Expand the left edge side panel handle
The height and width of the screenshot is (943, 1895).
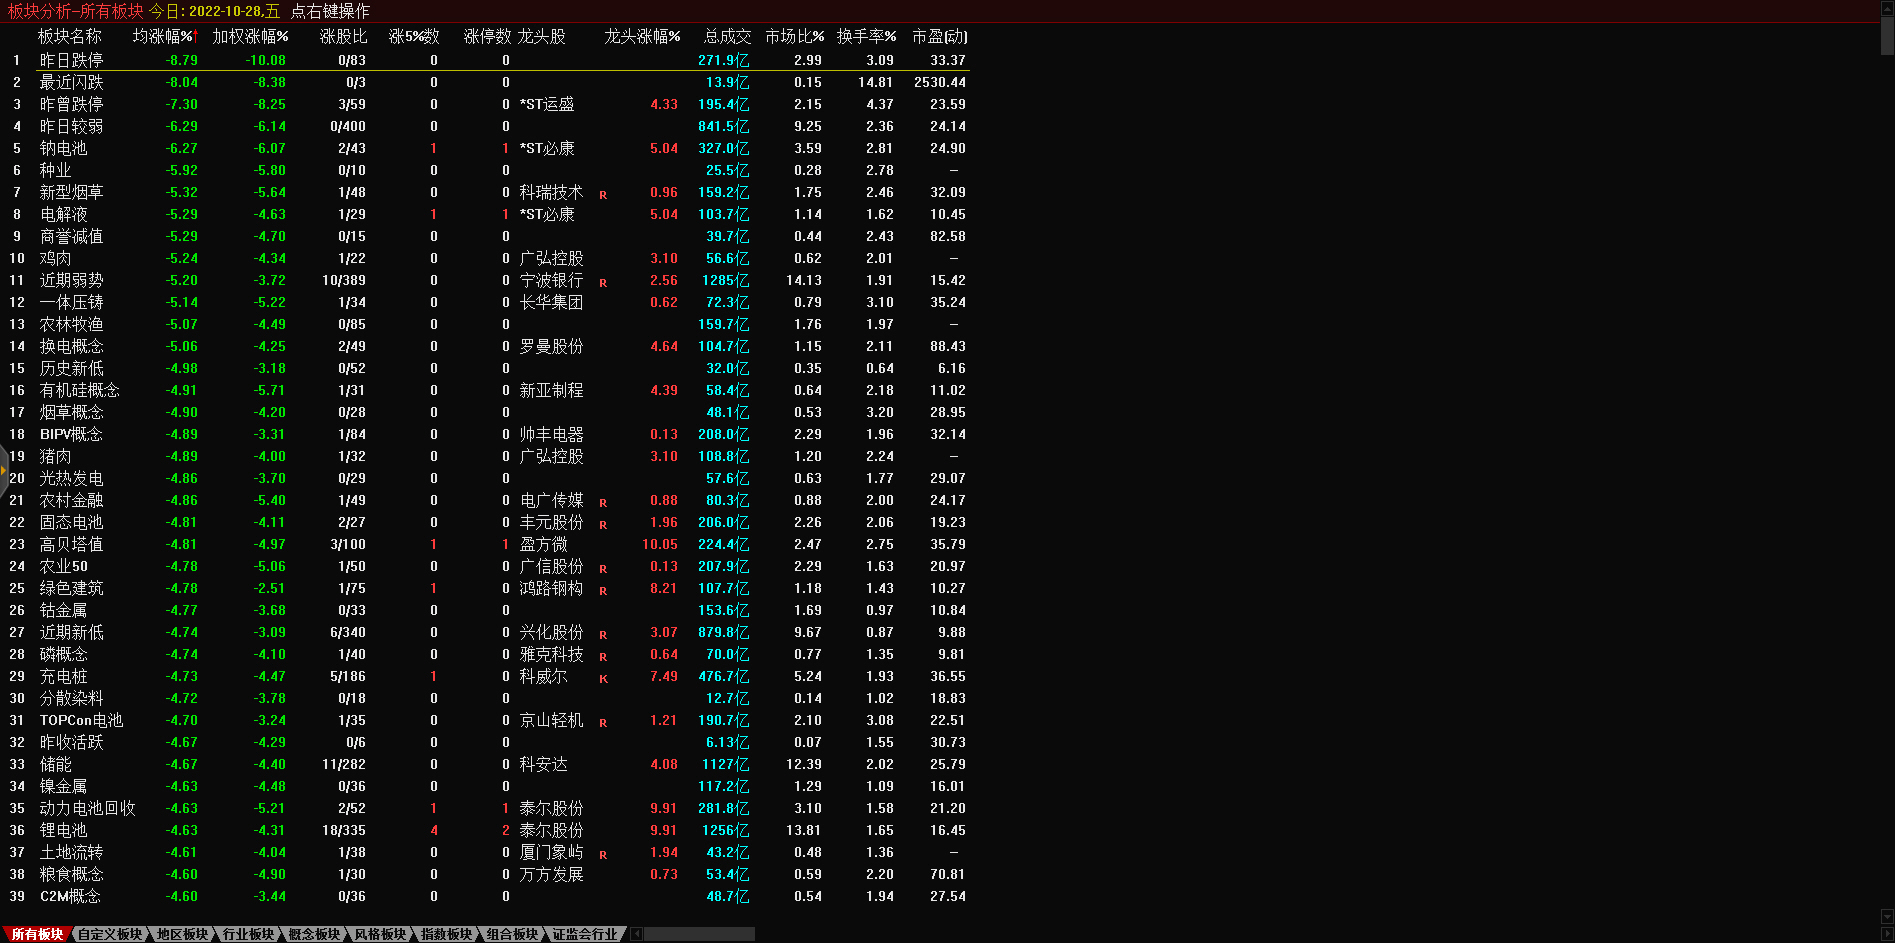pos(4,470)
